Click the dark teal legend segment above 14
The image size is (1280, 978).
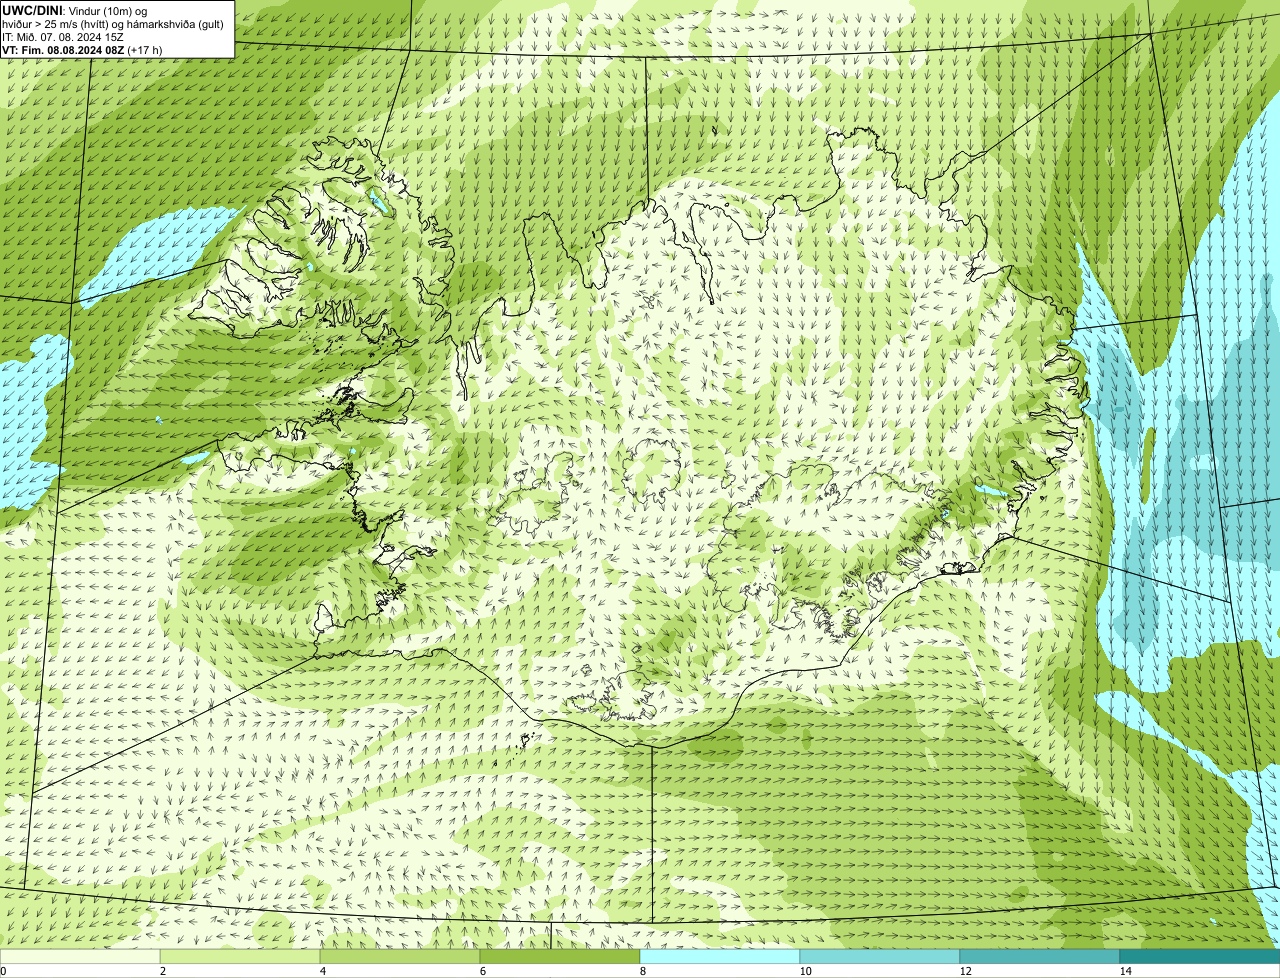(1200, 956)
